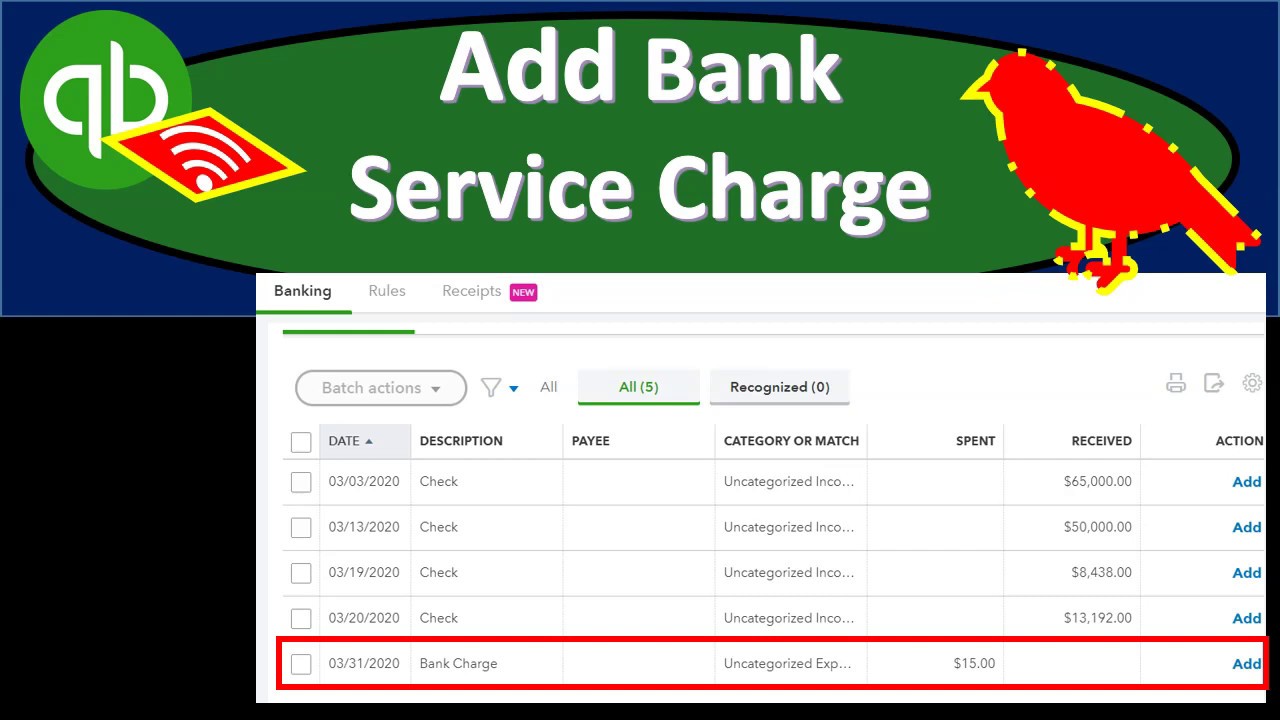Click the print icon above the table

(1176, 383)
